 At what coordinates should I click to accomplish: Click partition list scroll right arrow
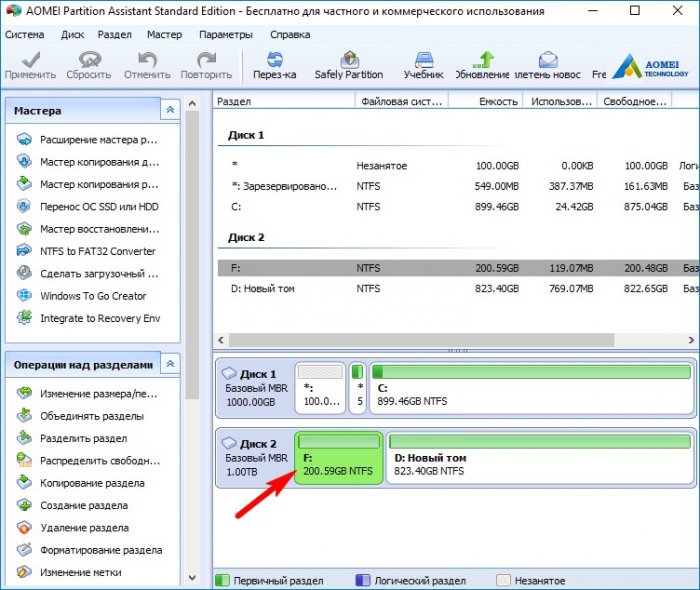pos(691,340)
